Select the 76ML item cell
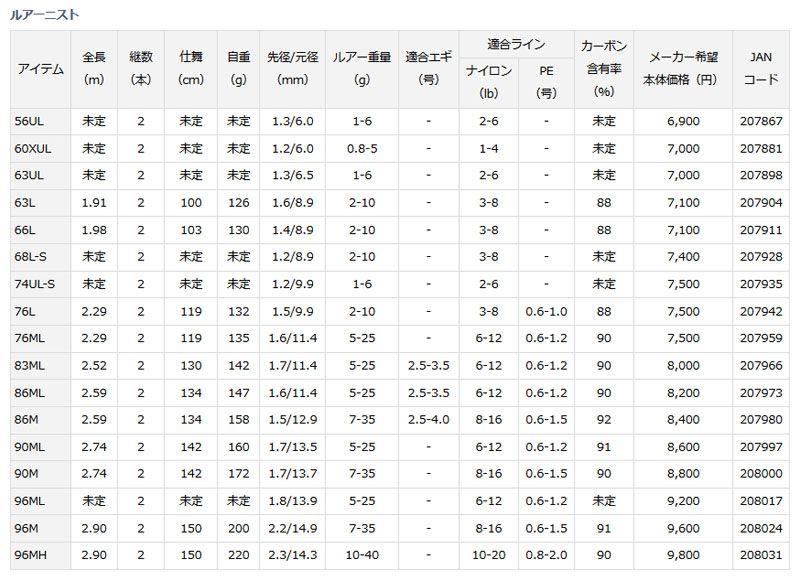 (x=40, y=338)
